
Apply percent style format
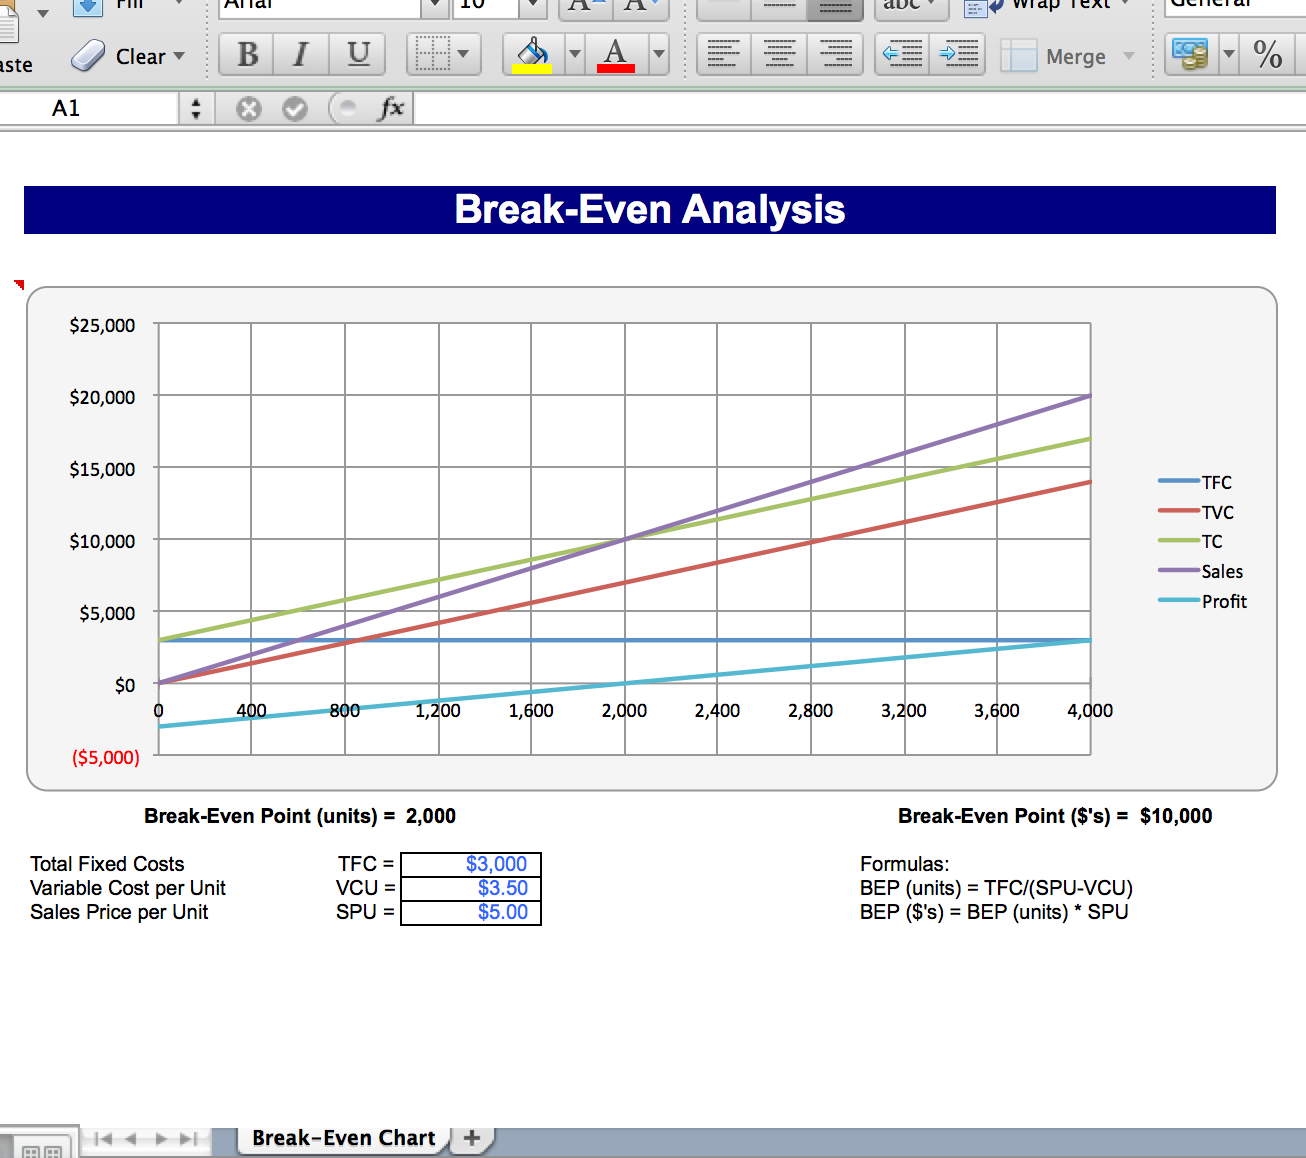(x=1268, y=54)
